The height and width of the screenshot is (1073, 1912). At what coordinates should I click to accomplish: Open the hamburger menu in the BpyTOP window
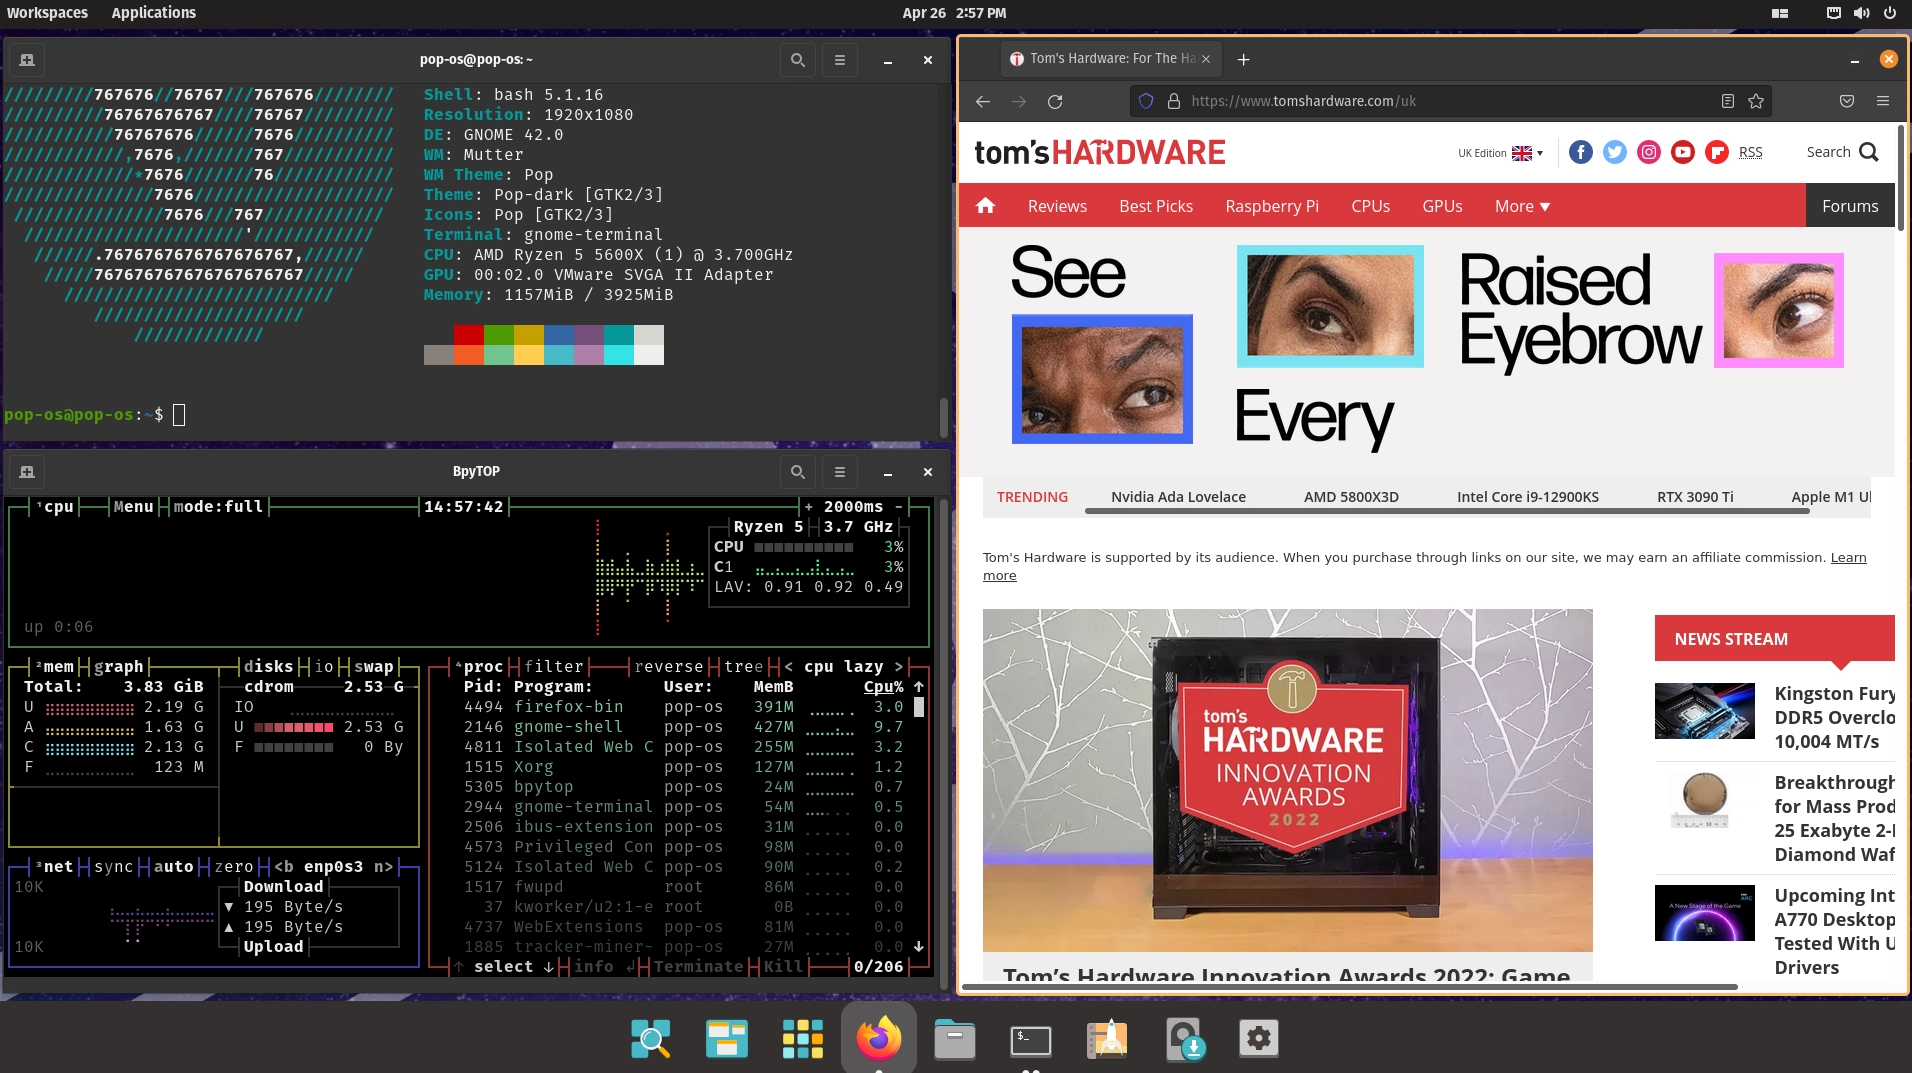point(840,472)
